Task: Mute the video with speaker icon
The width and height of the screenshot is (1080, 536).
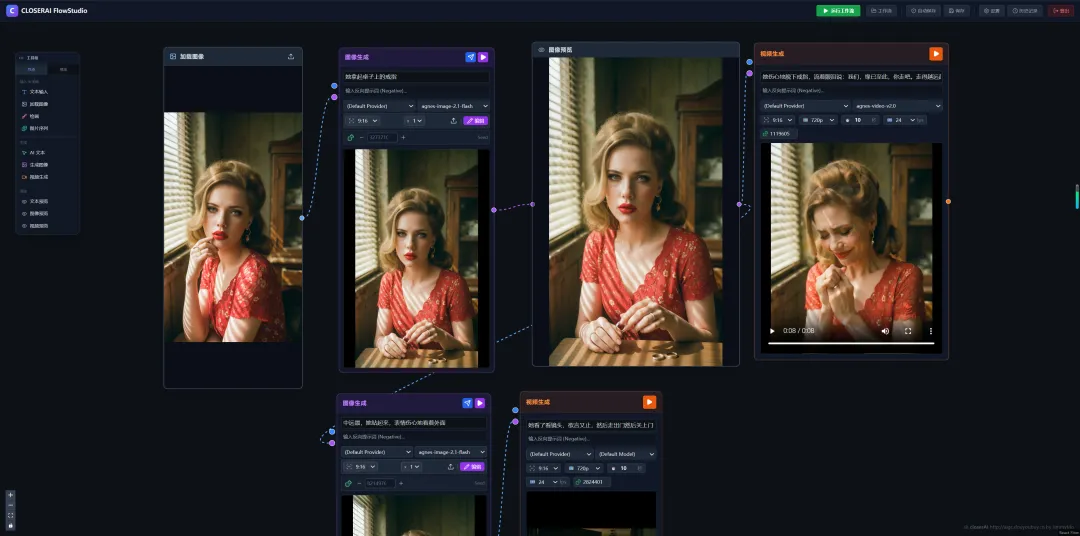Action: click(885, 331)
